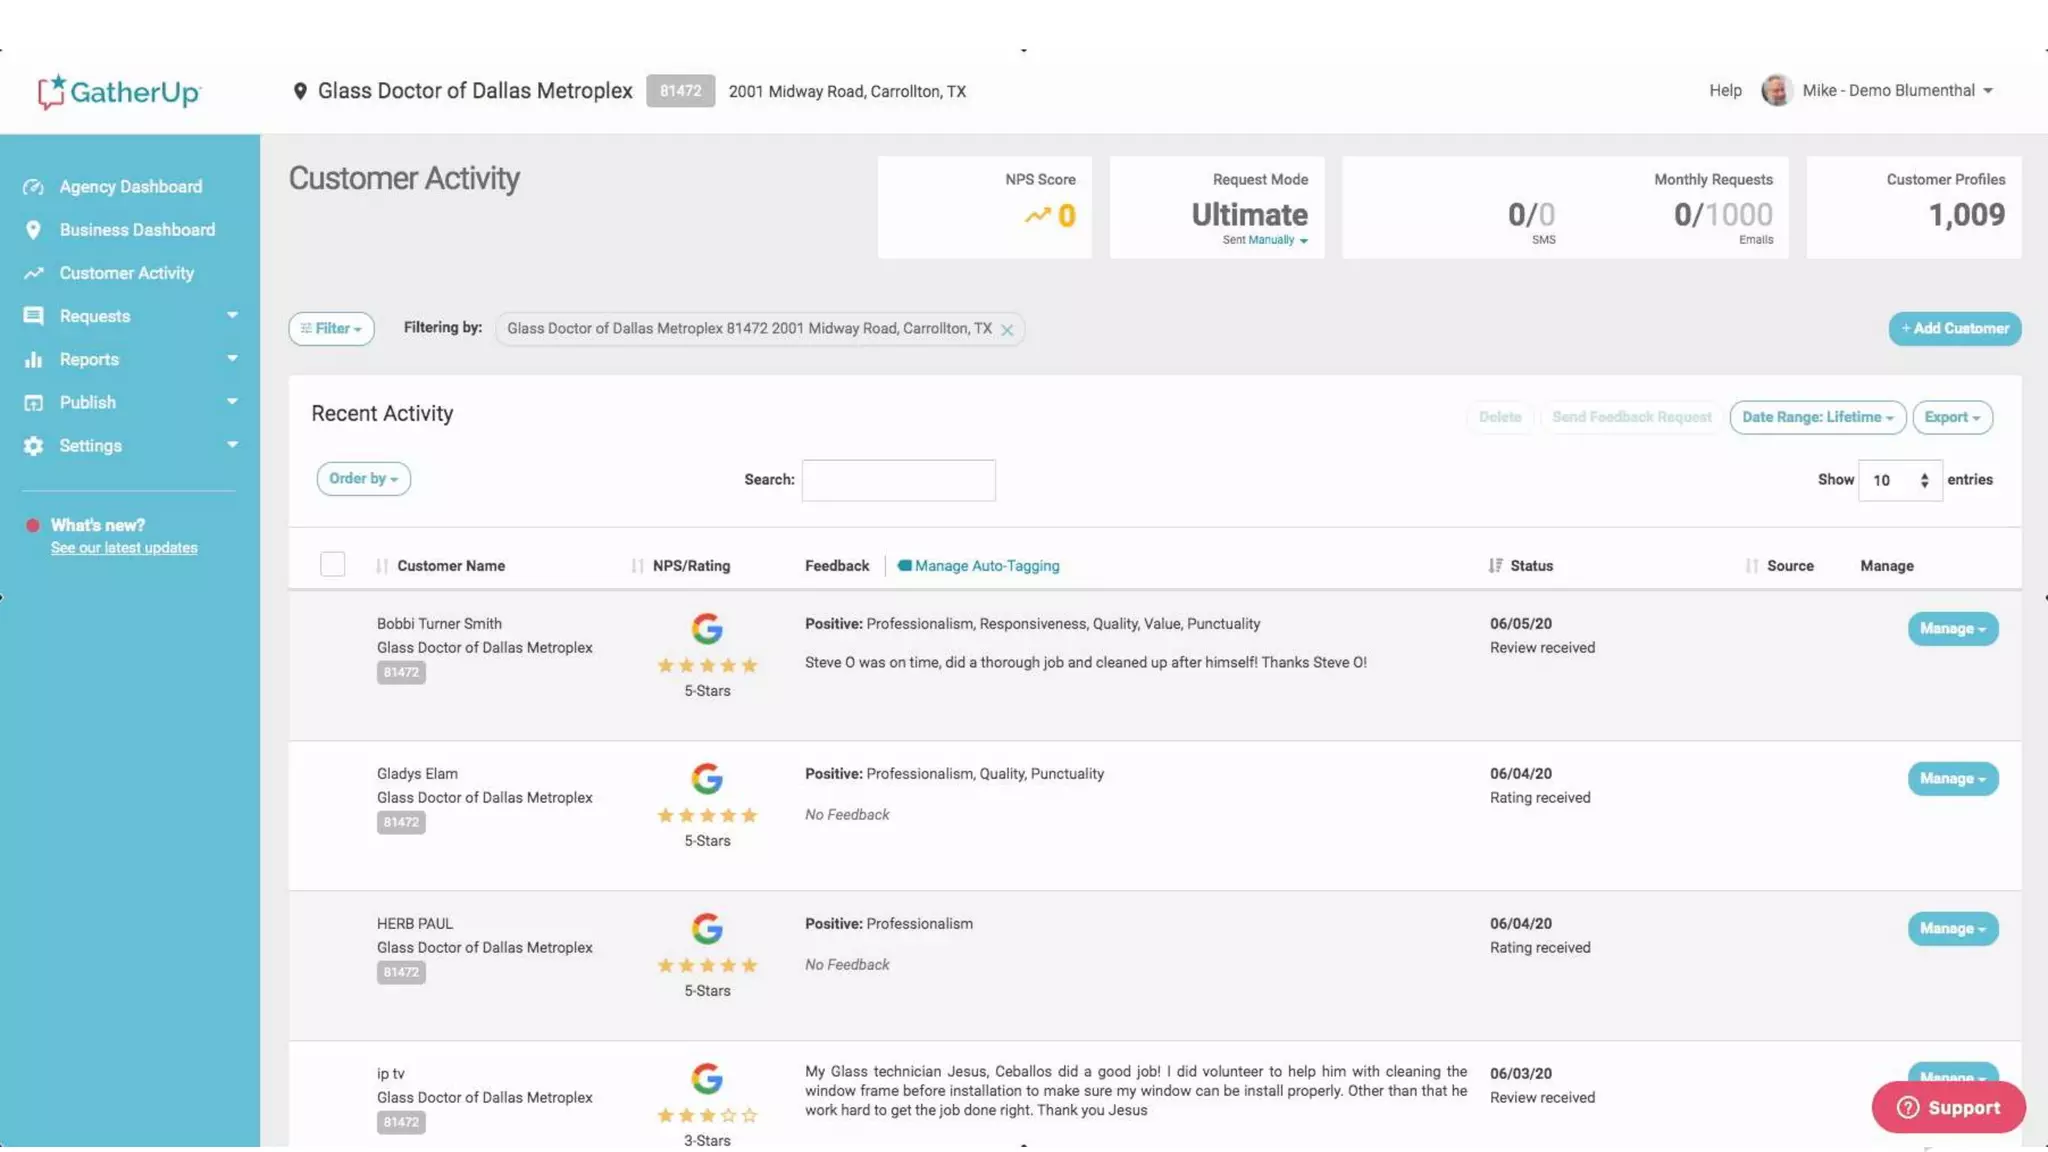Click the Manage Auto-Tagging tag icon
This screenshot has height=1152, width=2048.
(x=904, y=566)
